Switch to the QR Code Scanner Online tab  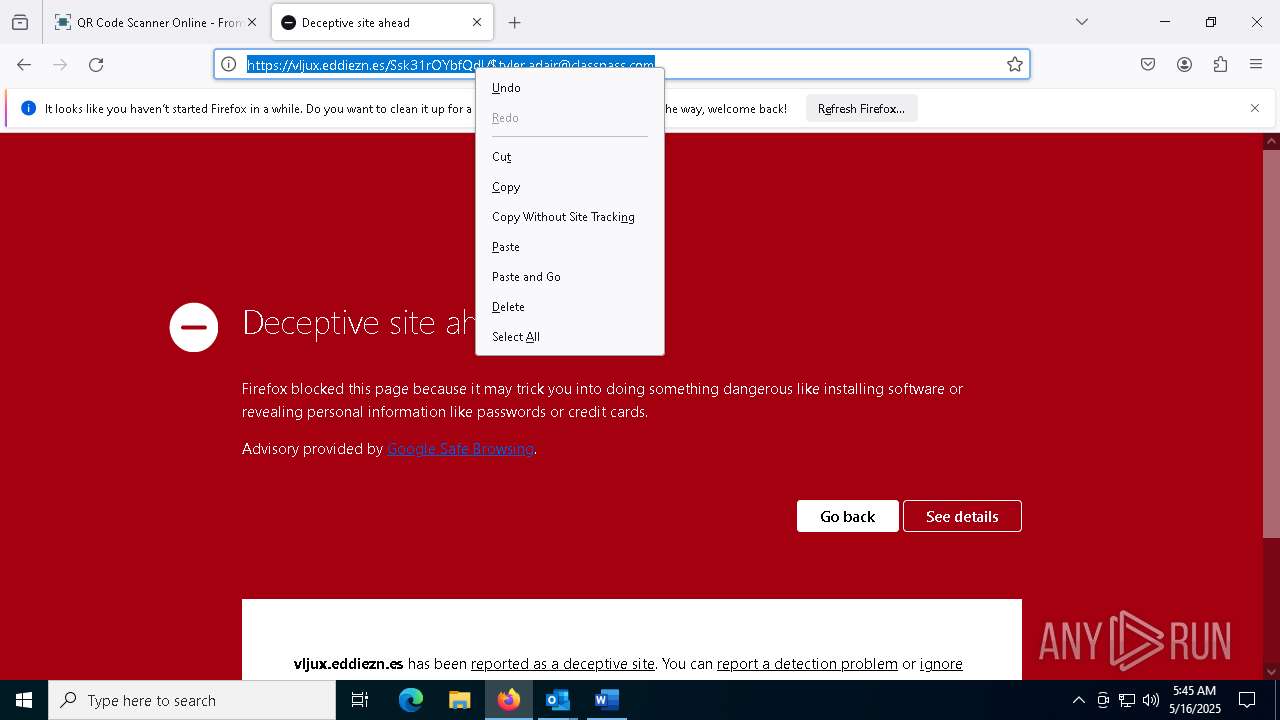(x=156, y=22)
